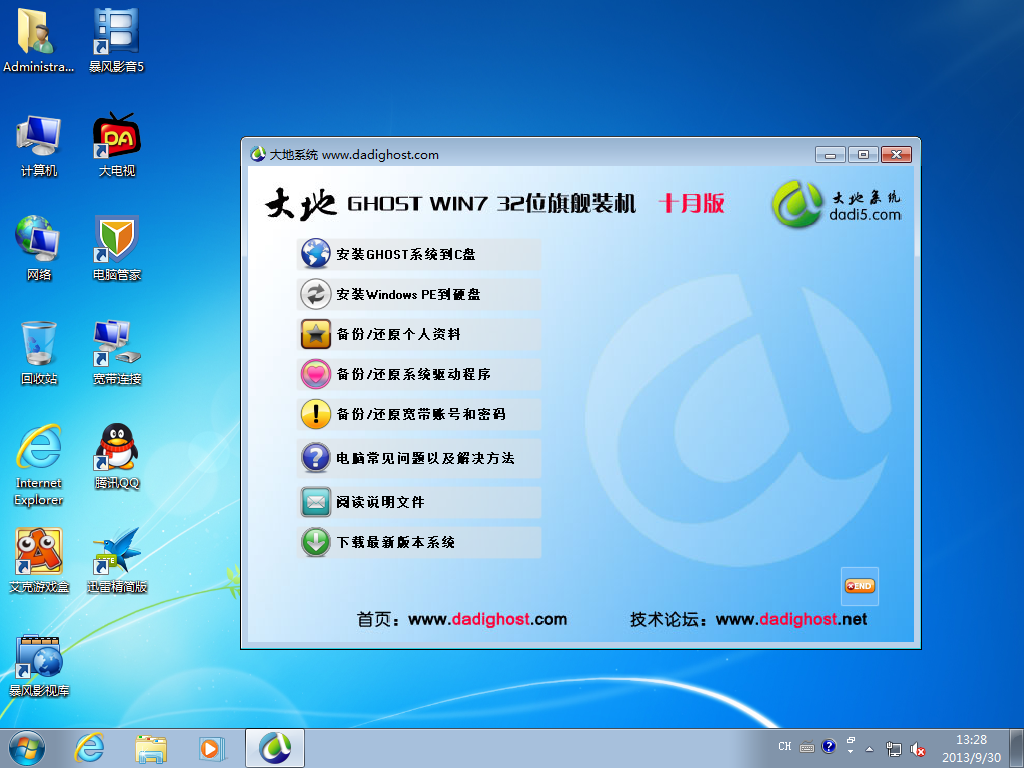Click the 大地系统 taskbar button
The width and height of the screenshot is (1024, 768).
pos(275,748)
